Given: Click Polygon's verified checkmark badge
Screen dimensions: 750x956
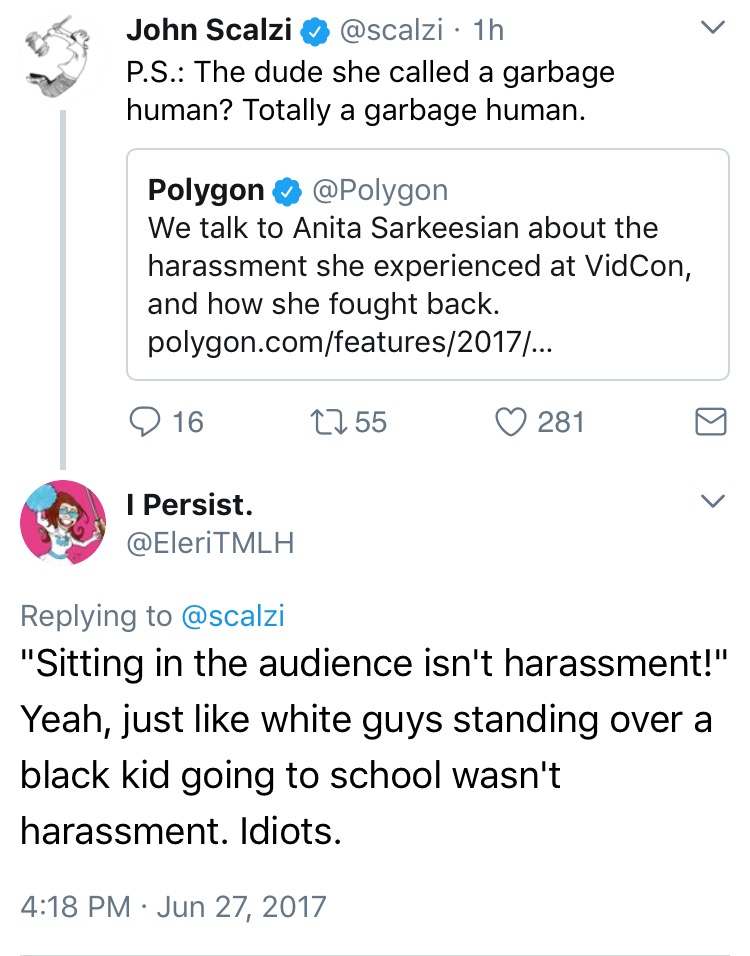Looking at the screenshot, I should click(287, 191).
